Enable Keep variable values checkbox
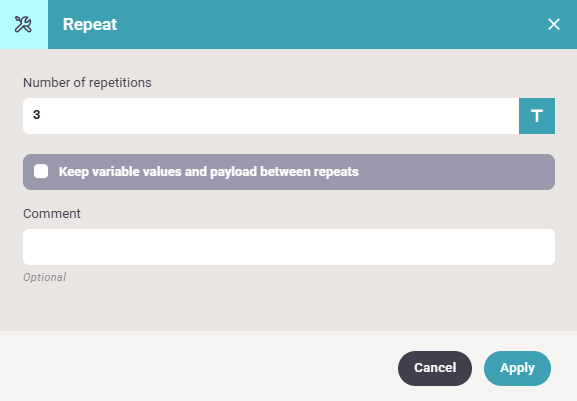The height and width of the screenshot is (401, 577). 41,171
